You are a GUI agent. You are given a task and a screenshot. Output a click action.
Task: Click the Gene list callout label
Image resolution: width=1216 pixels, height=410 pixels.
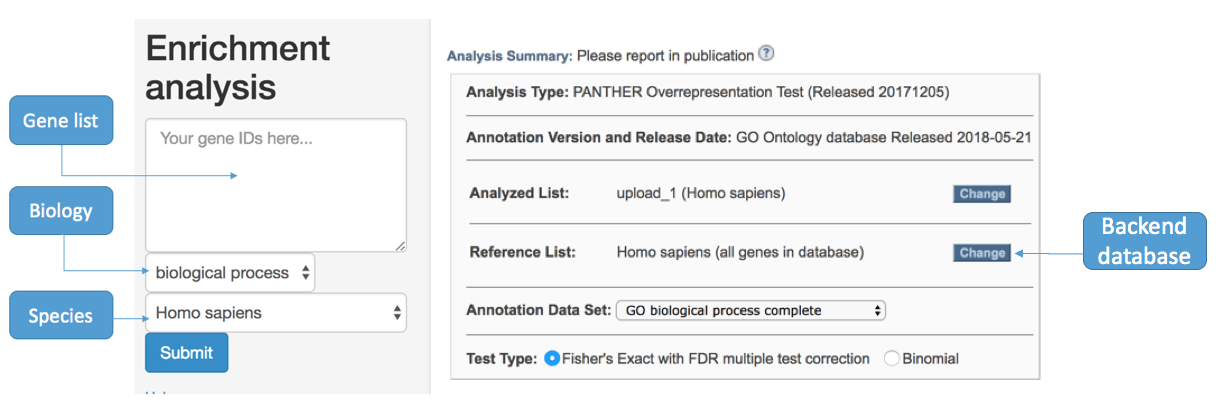(63, 121)
